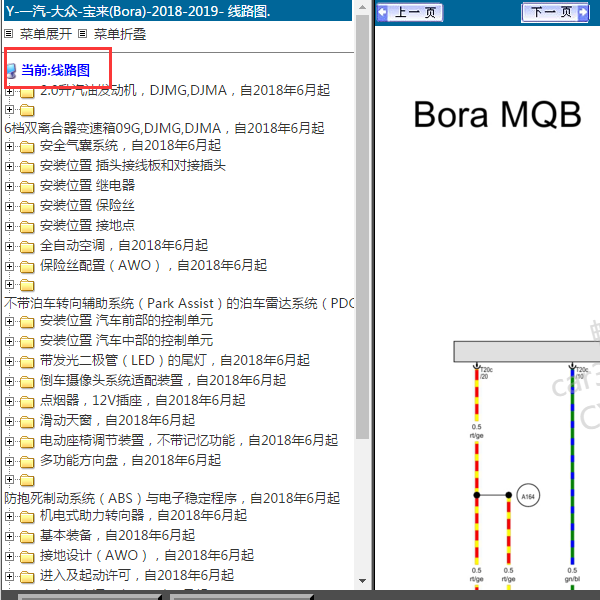Select 带发光二极管（LED）的尾灯 entry
This screenshot has height=600, width=600.
[x=175, y=360]
